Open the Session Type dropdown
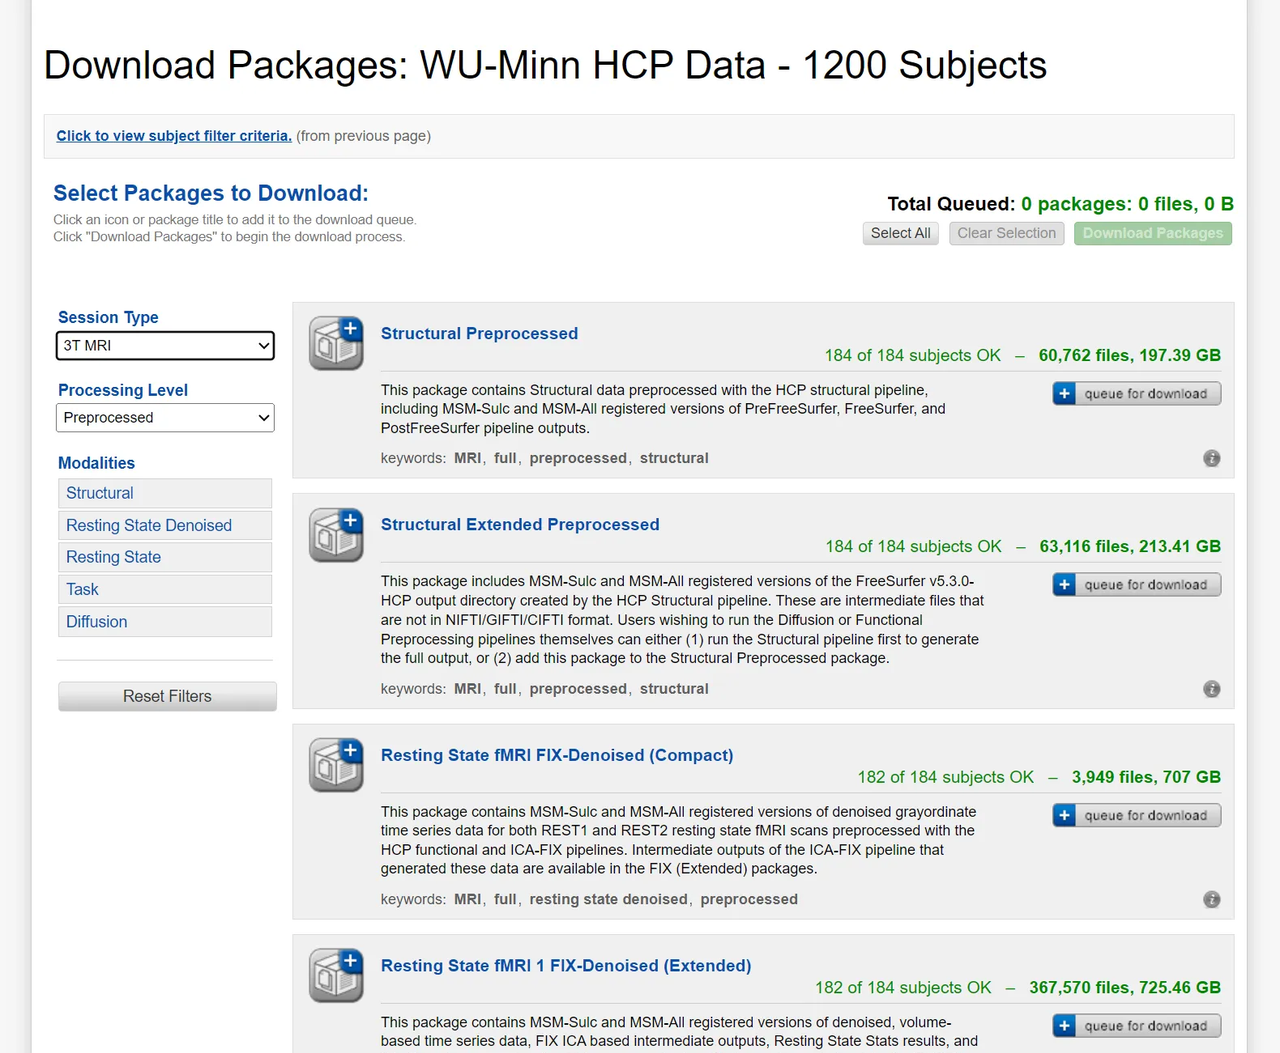Screen dimensions: 1280x1053 [x=165, y=346]
